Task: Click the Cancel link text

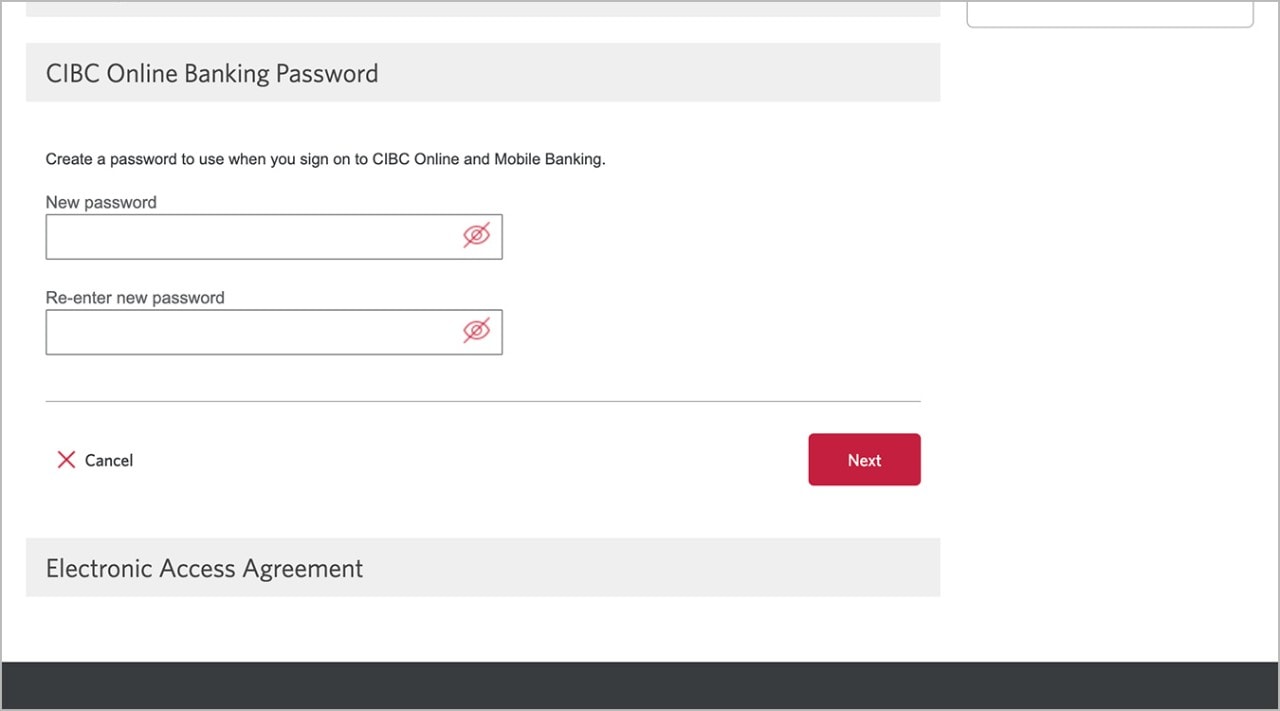Action: coord(109,460)
